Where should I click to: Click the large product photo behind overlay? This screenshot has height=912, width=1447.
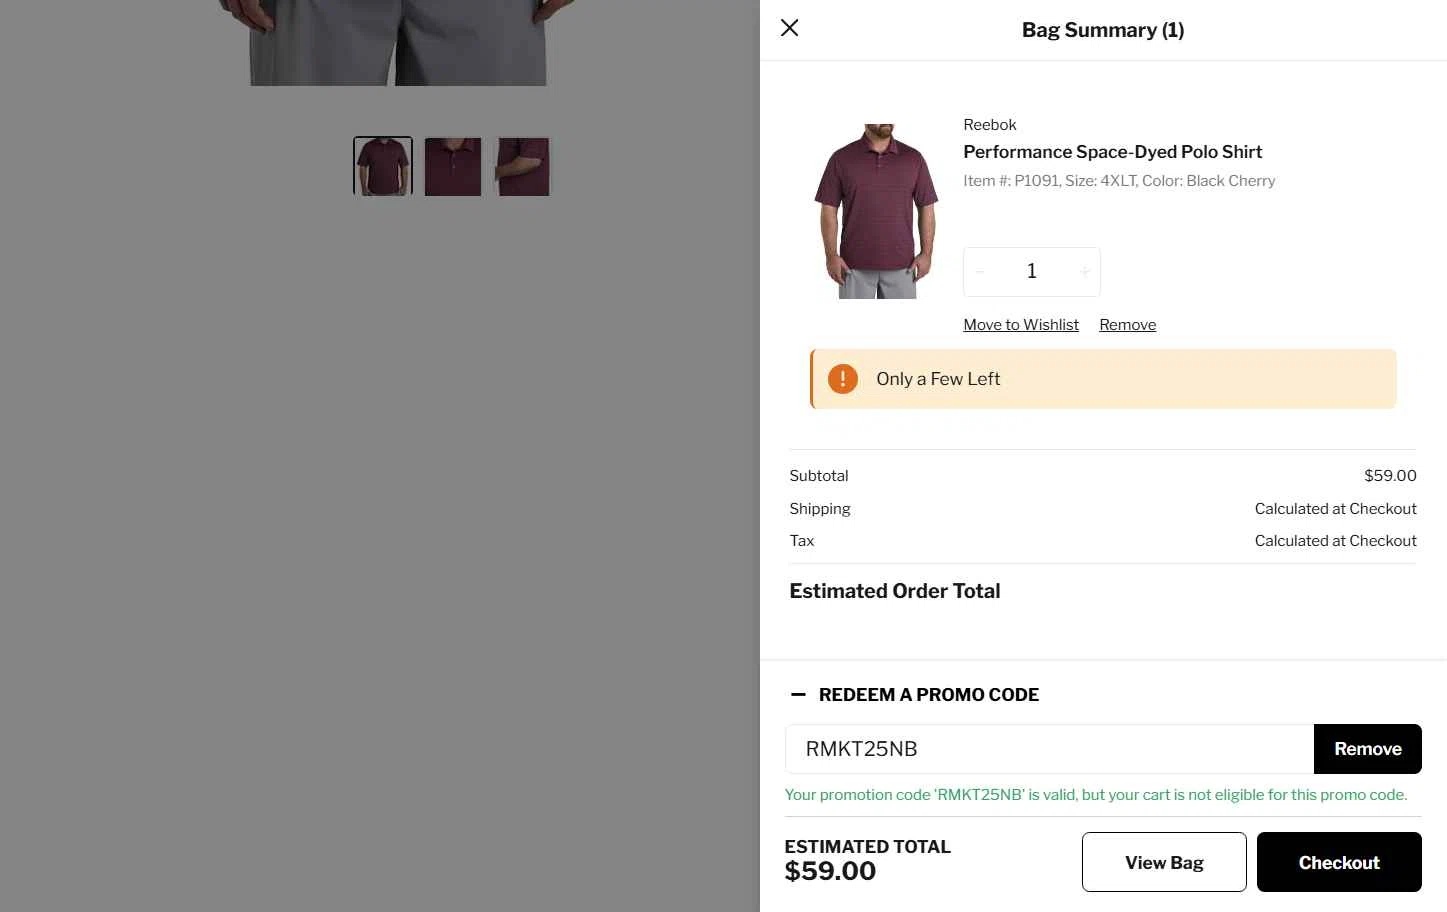pyautogui.click(x=398, y=42)
